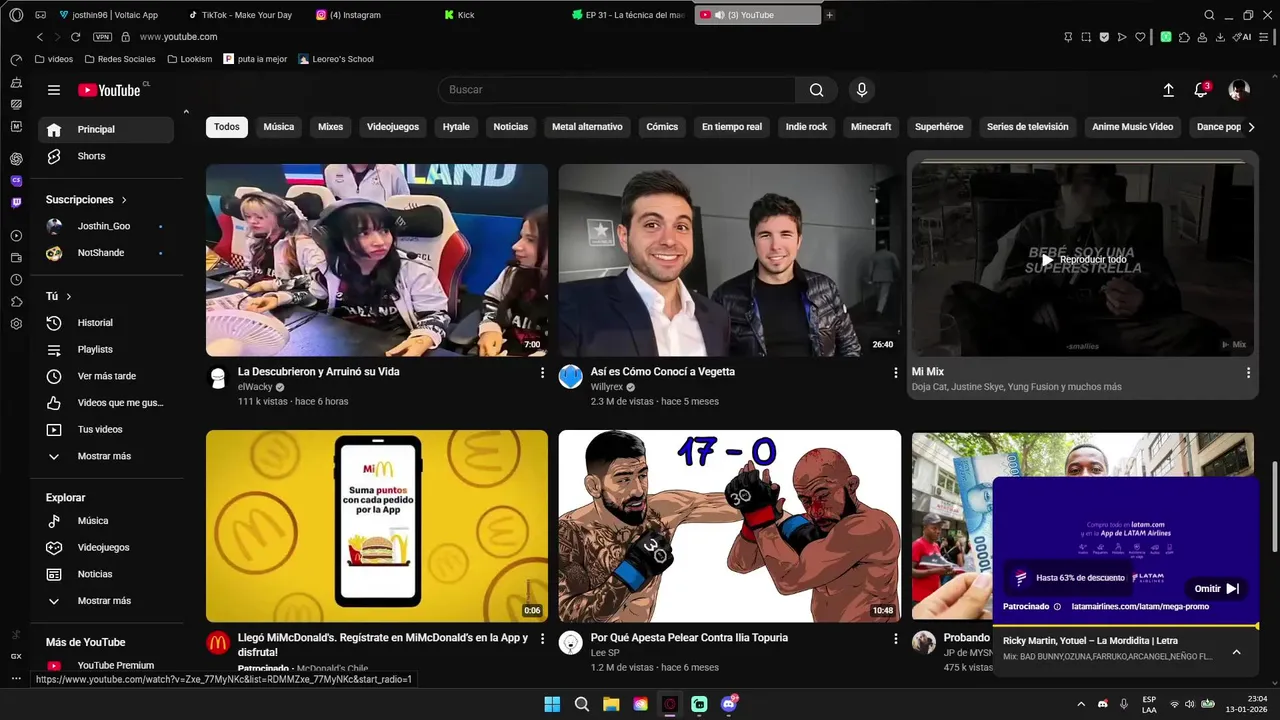Open options for Así es Cómo video
Image resolution: width=1280 pixels, height=720 pixels.
click(x=896, y=372)
